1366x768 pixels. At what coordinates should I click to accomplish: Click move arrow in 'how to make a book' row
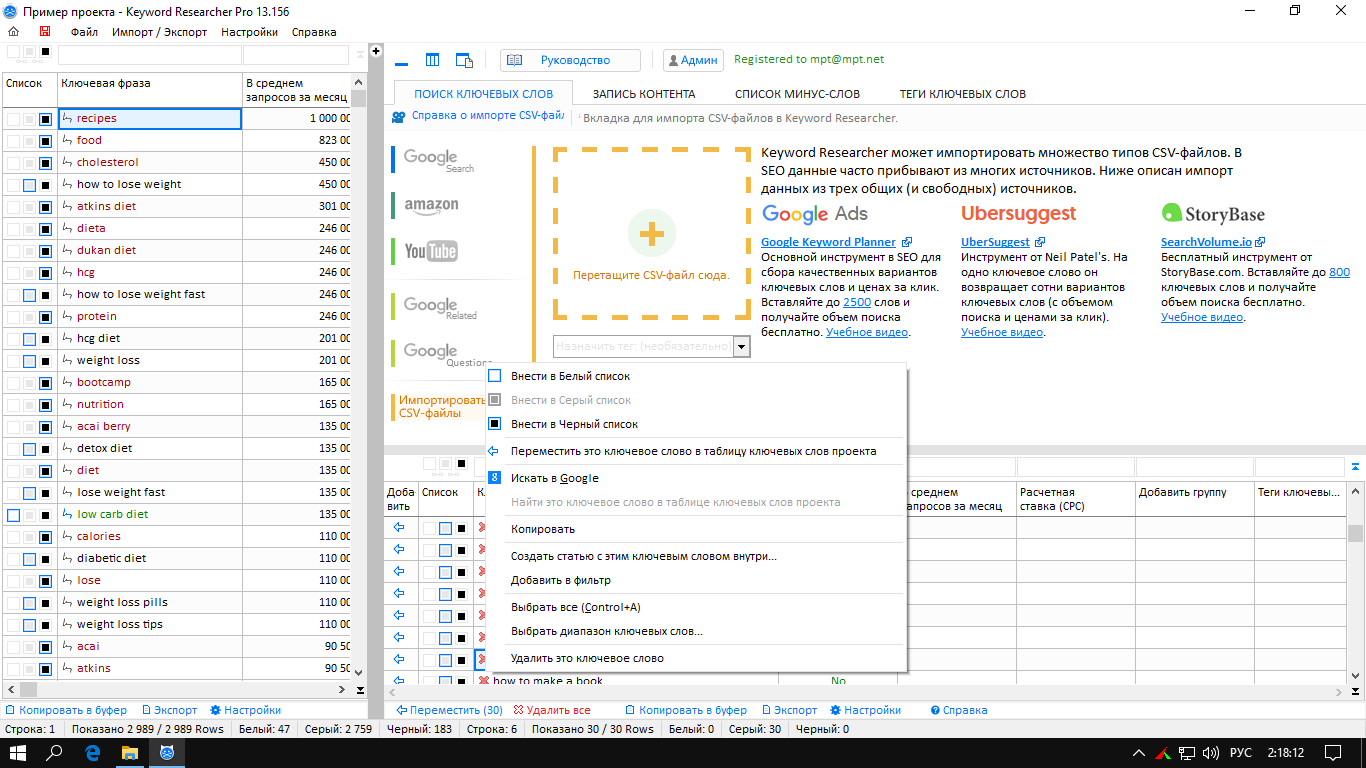point(398,681)
